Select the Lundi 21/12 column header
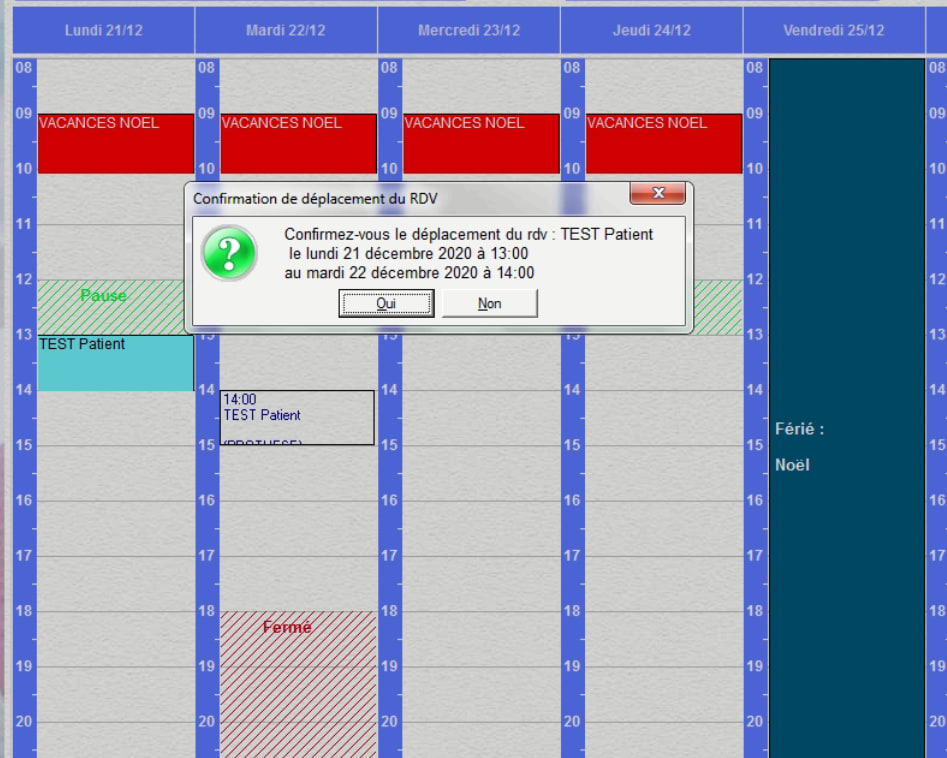 coord(103,30)
